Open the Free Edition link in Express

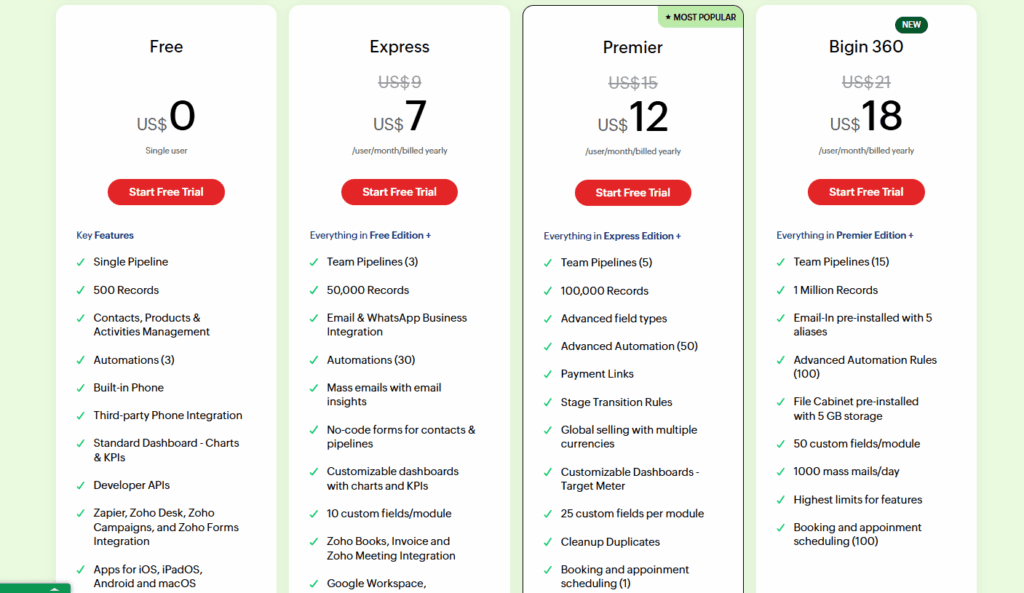pos(397,236)
